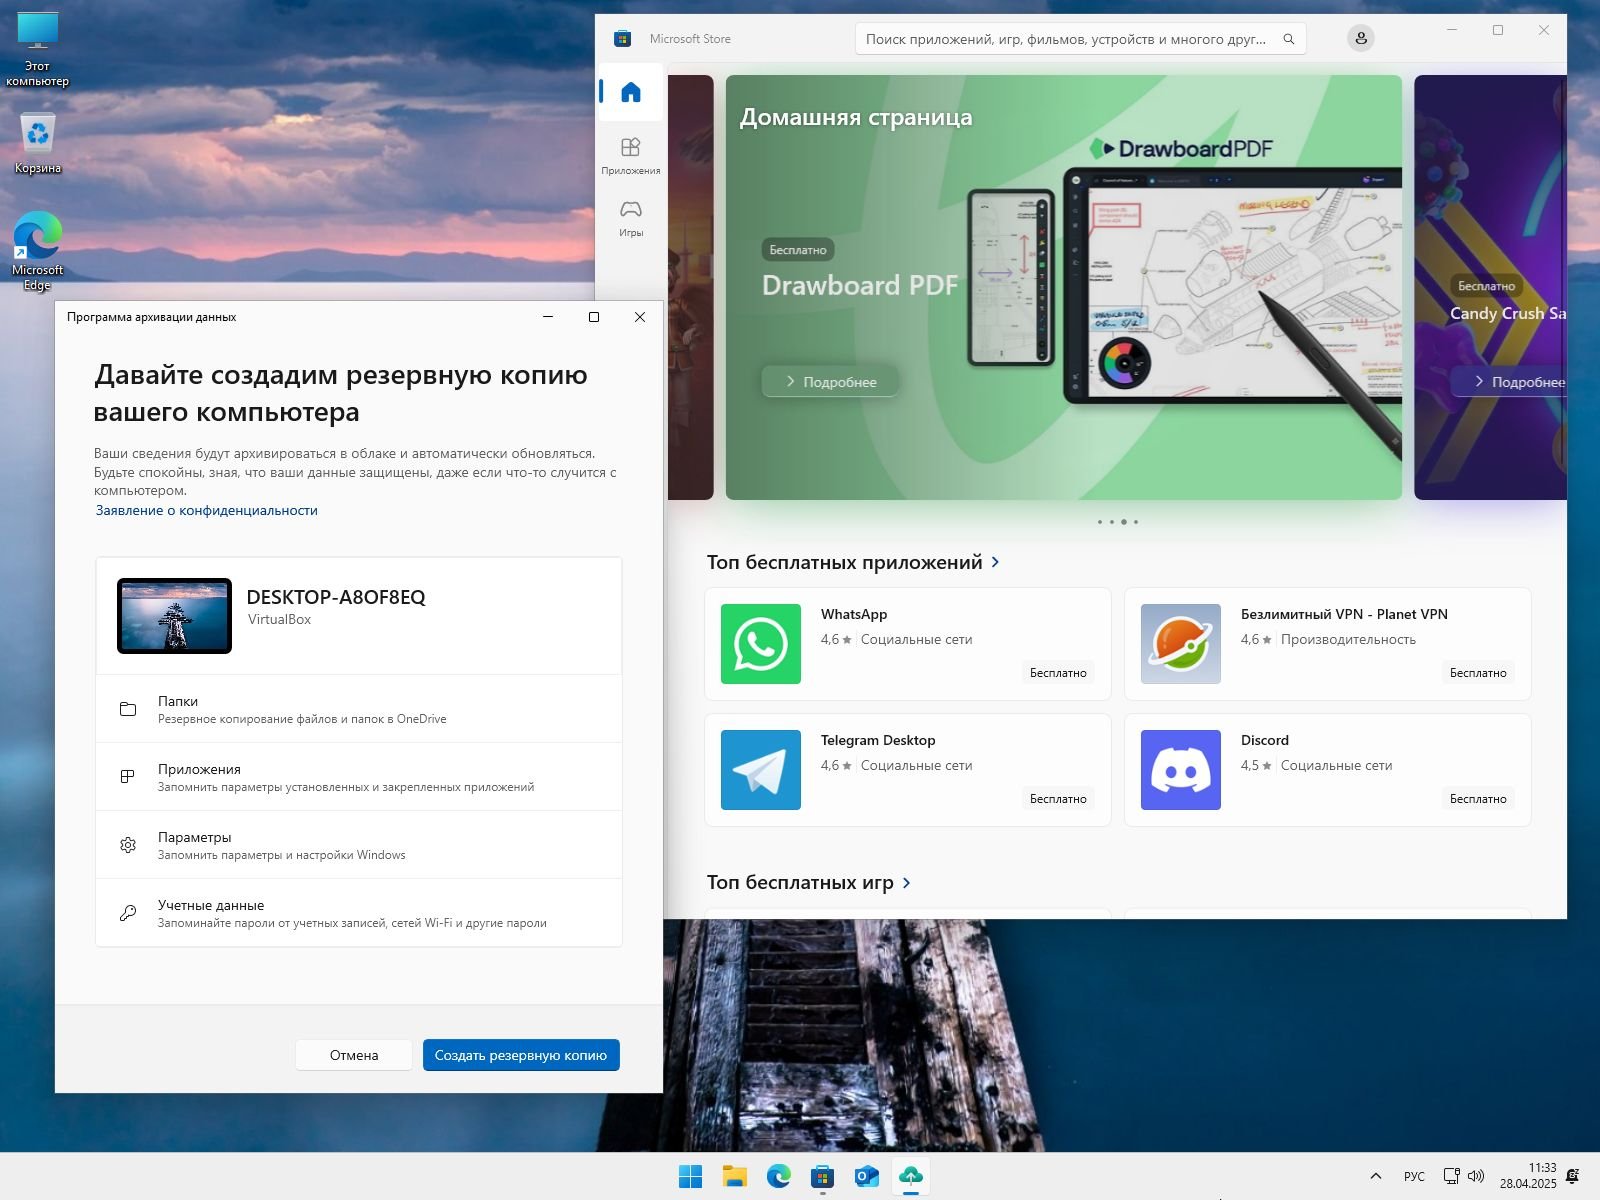Click the backup app taskbar icon
This screenshot has width=1600, height=1200.
point(910,1177)
